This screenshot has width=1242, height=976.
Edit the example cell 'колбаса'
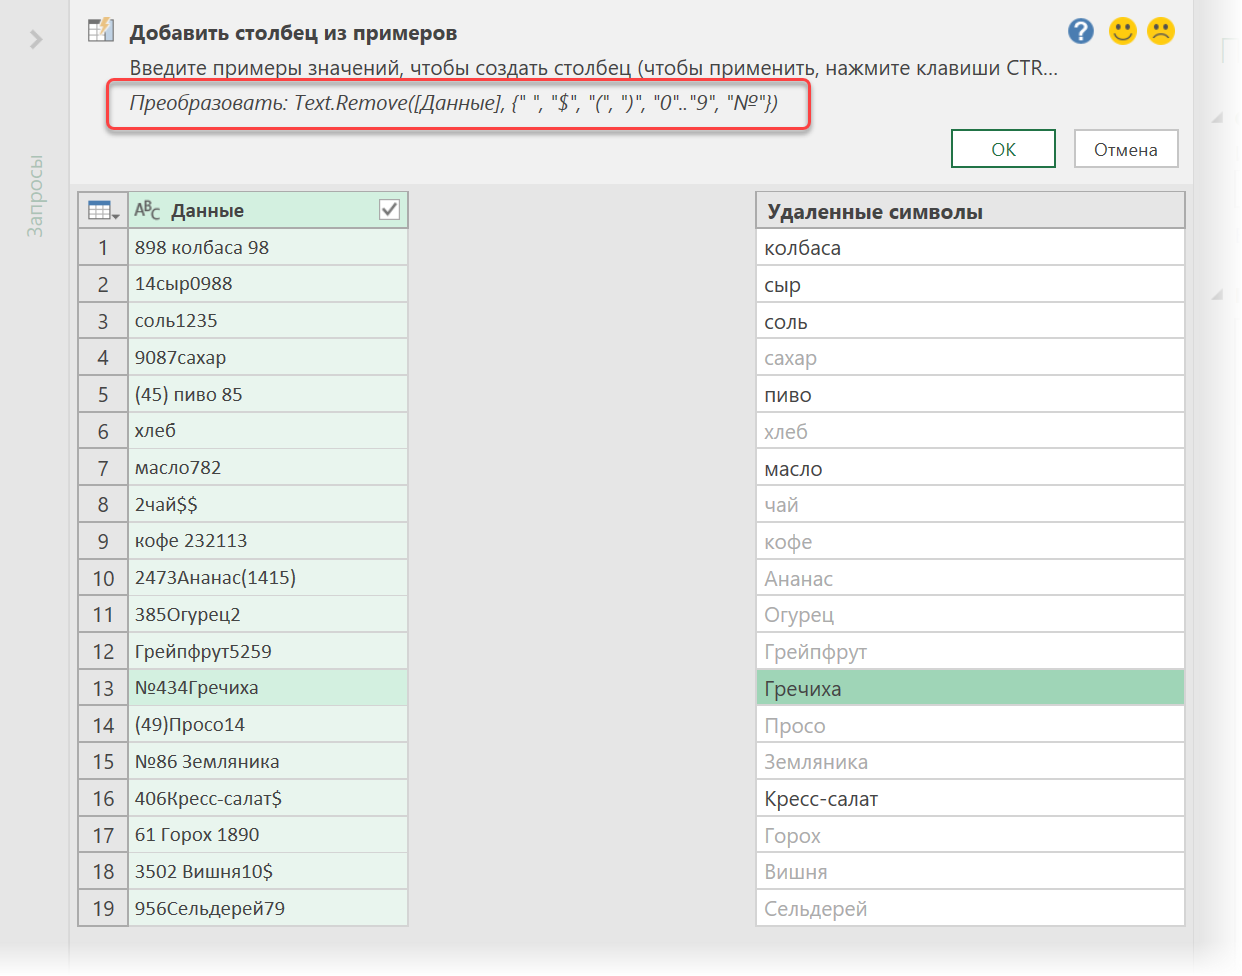point(970,248)
